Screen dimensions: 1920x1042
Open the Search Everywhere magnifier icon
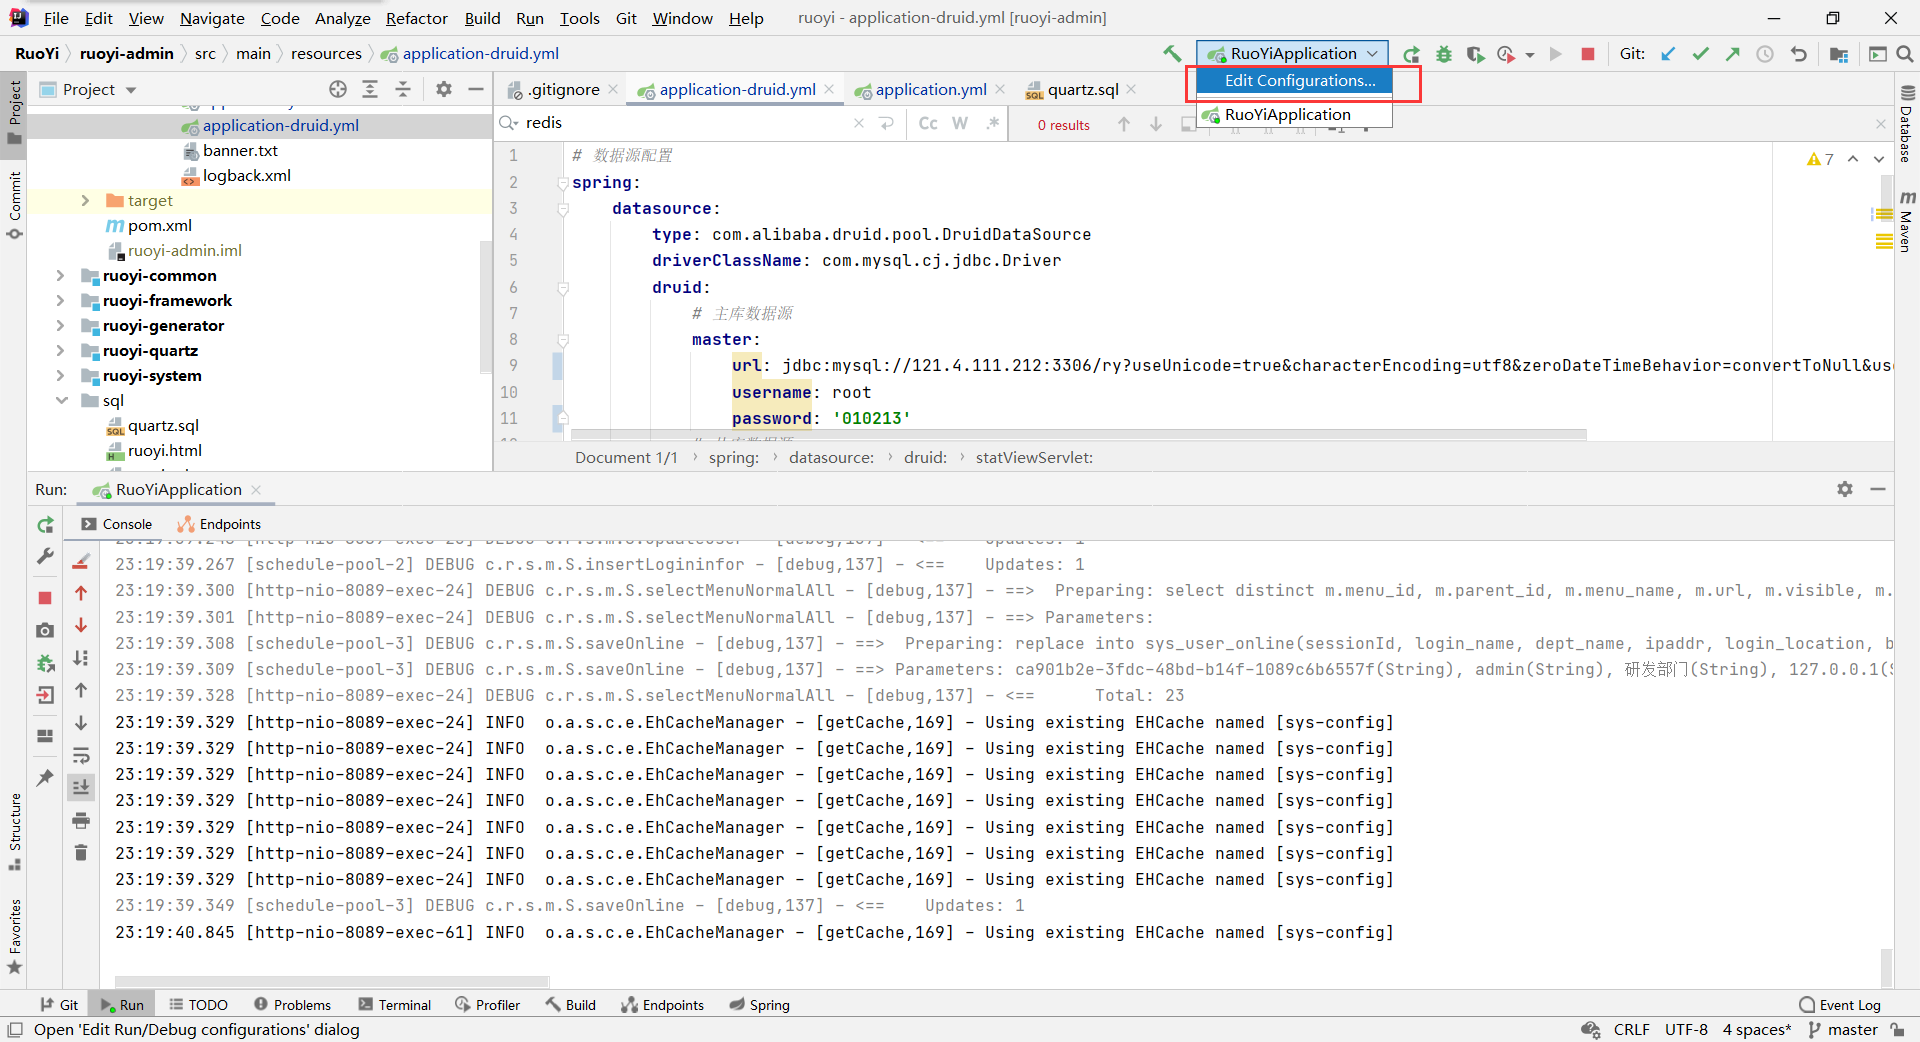click(x=1905, y=54)
